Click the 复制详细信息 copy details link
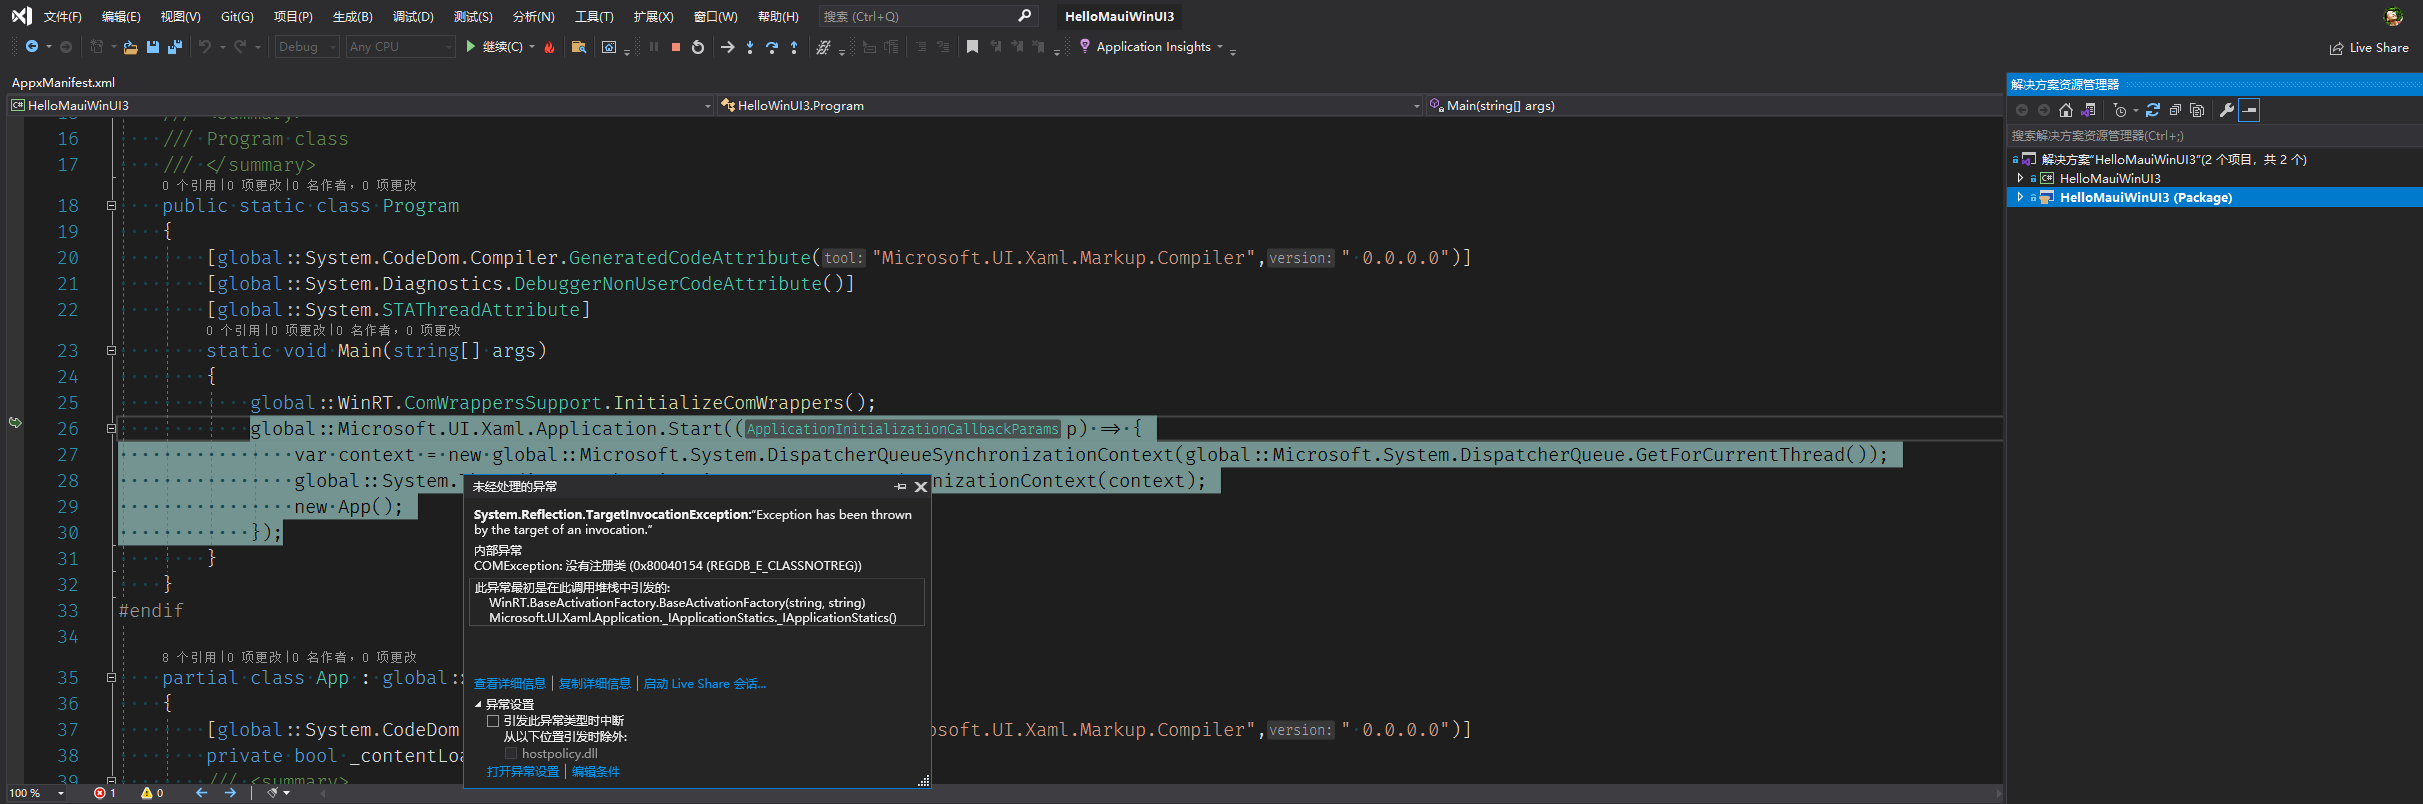 594,684
